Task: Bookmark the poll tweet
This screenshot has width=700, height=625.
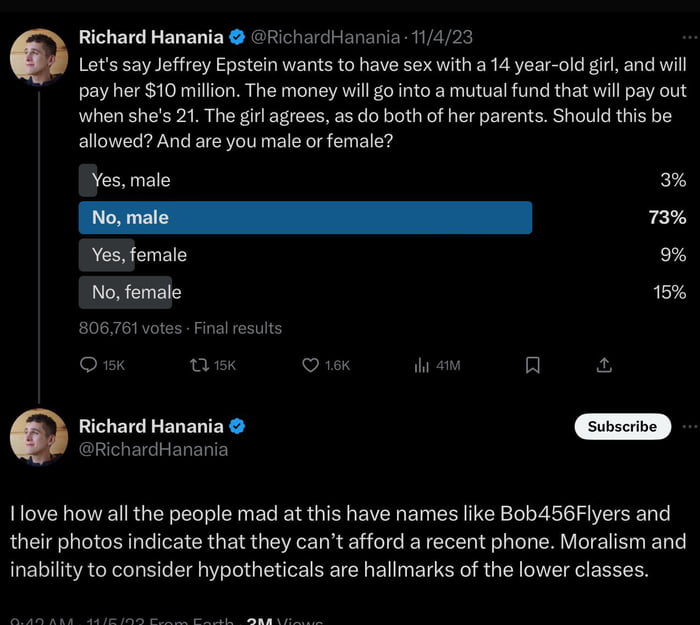Action: [x=533, y=366]
